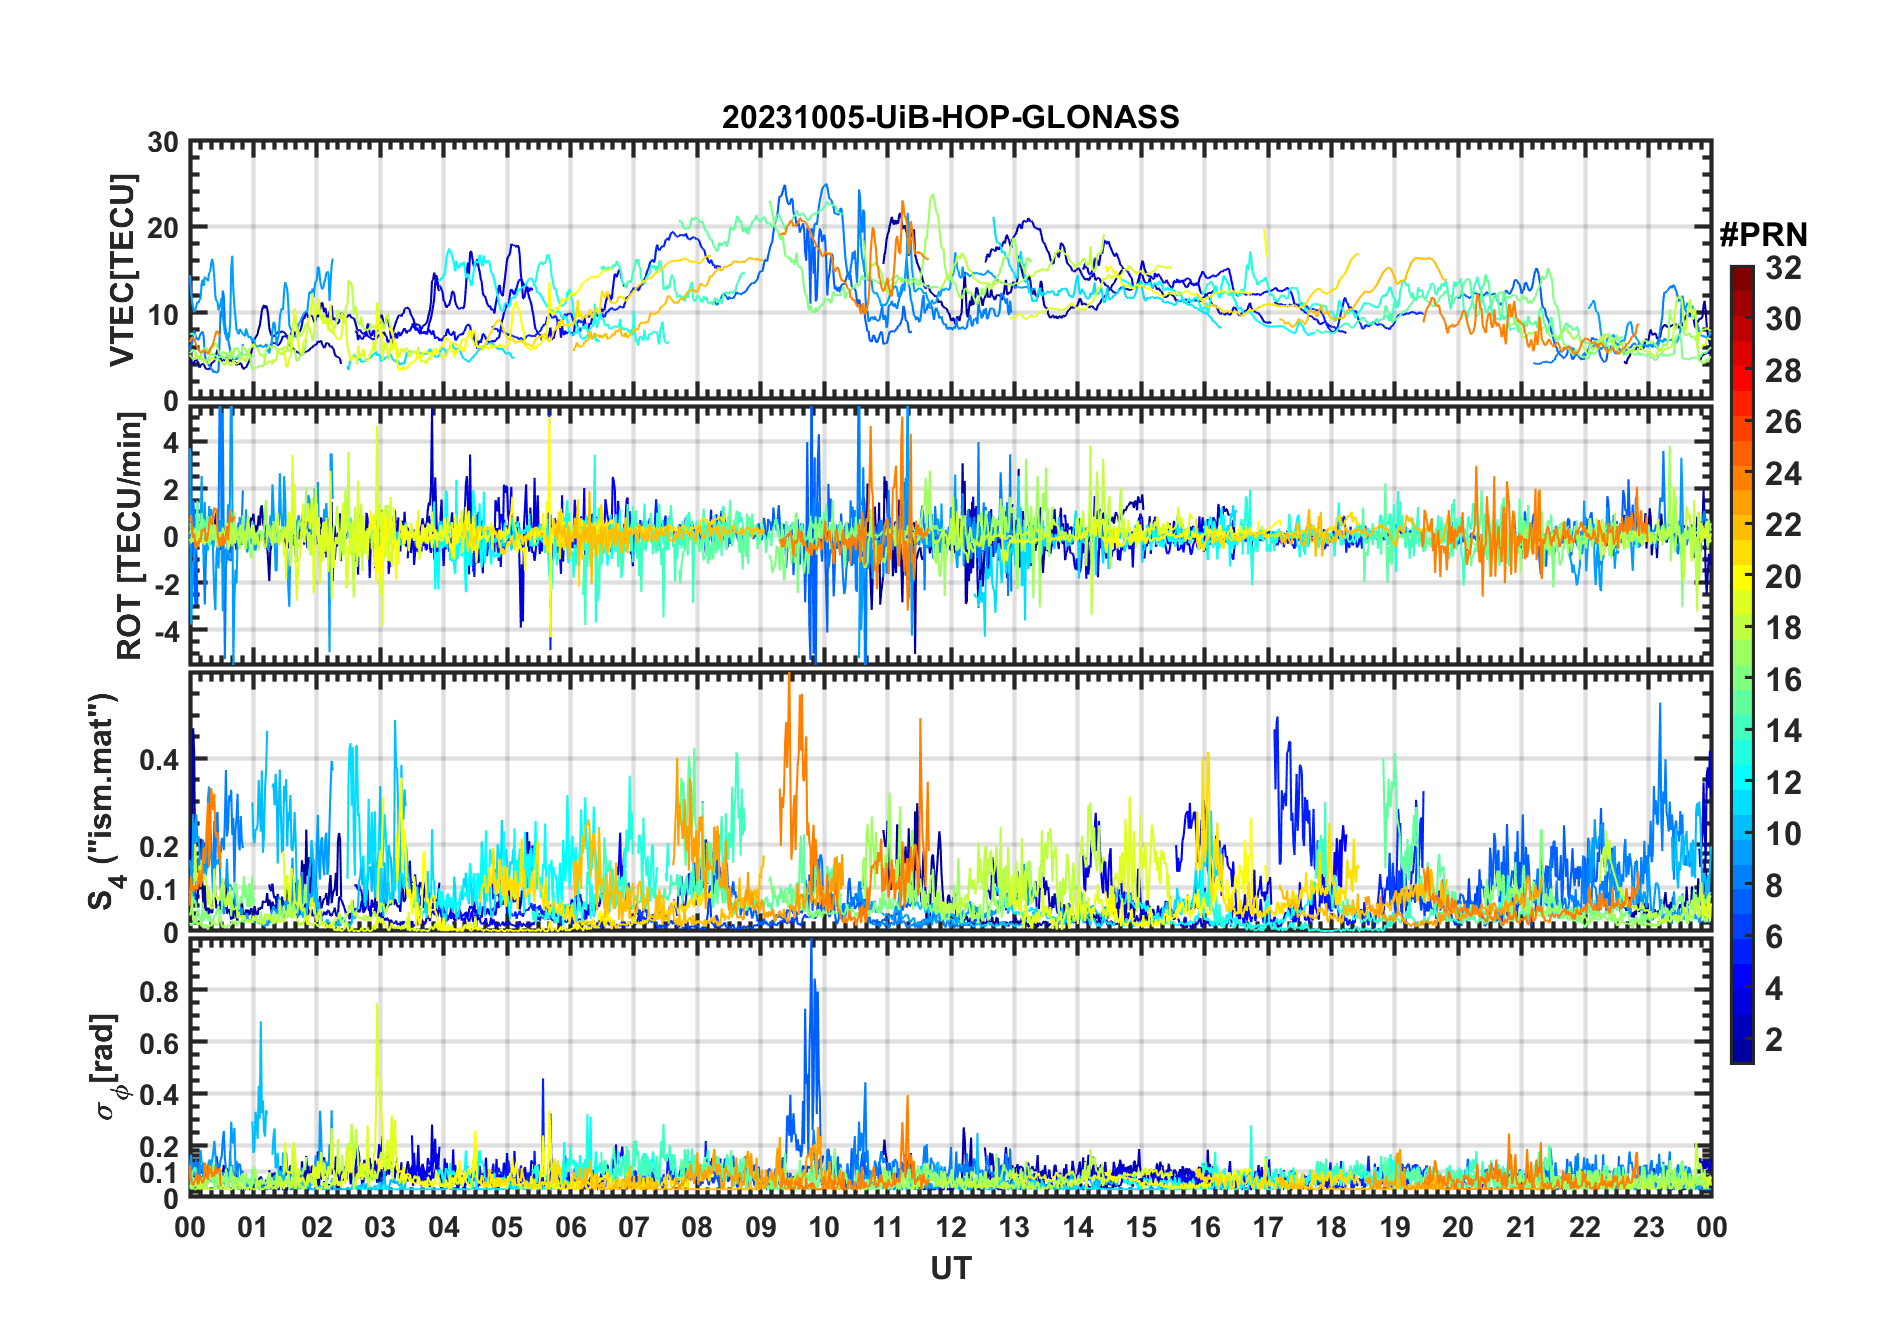Click the 0.8 tick label on the sigma-phi axis
1902x1330 pixels.
(158, 991)
